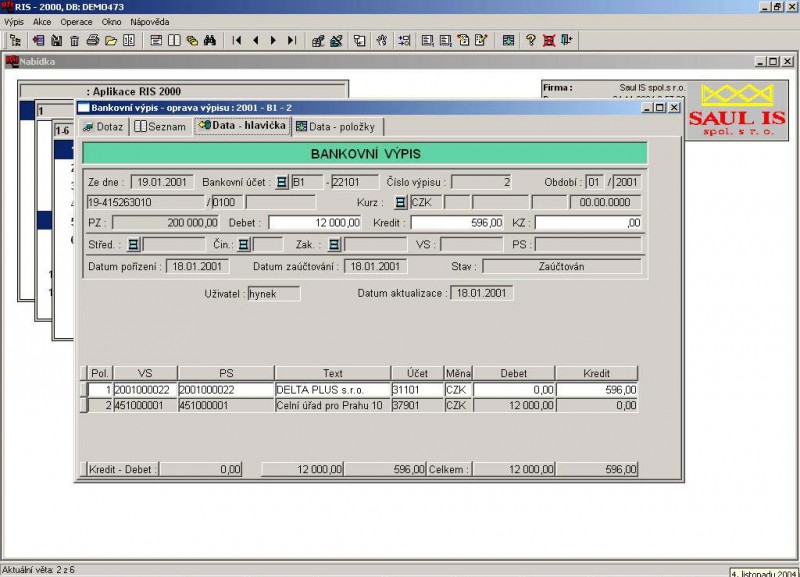Click the Exit door toolbar icon
The height and width of the screenshot is (577, 800).
click(567, 41)
